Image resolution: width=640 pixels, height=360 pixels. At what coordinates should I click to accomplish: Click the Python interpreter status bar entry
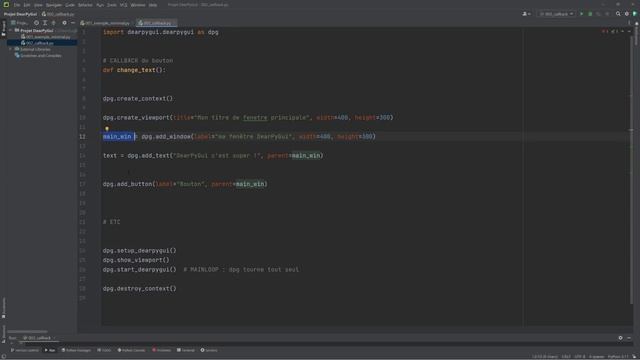[618, 357]
